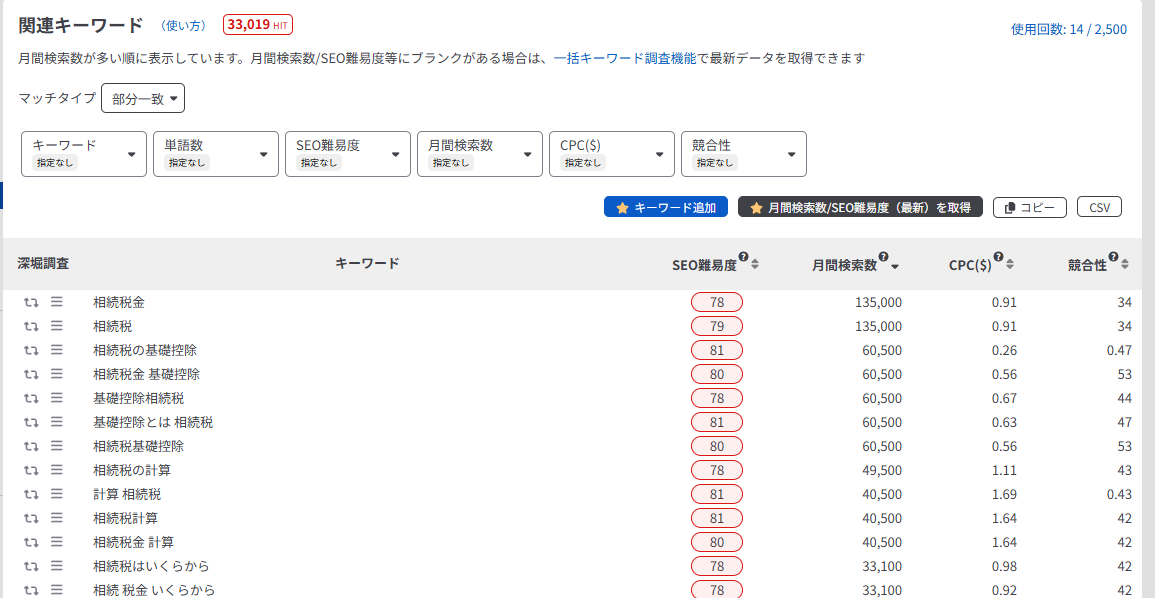Export results with the CSV button
Screen dimensions: 1155x598
click(1099, 206)
